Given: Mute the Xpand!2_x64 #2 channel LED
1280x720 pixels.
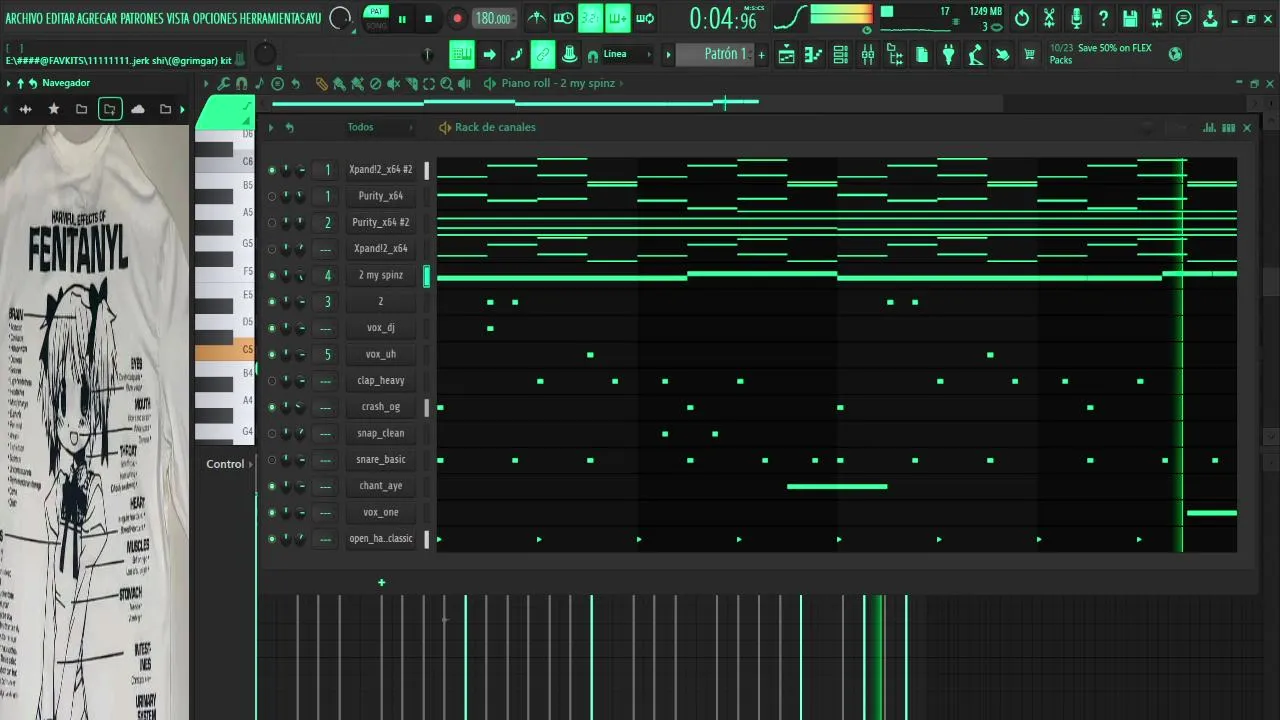Looking at the screenshot, I should click(x=272, y=170).
